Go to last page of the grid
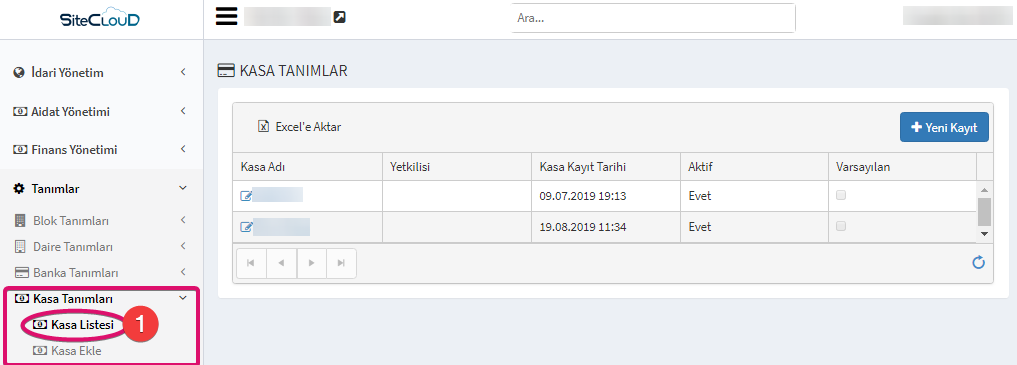 [x=341, y=263]
